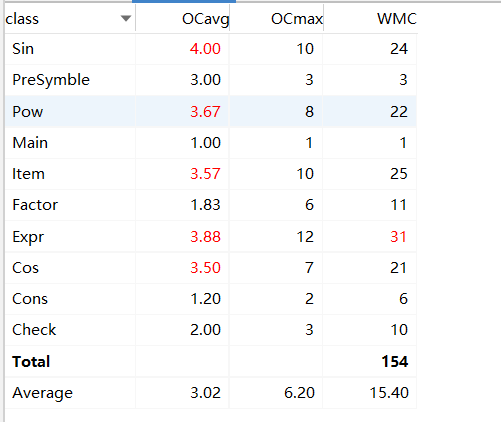Sort by OCavg column header
This screenshot has width=501, height=422.
pos(183,19)
